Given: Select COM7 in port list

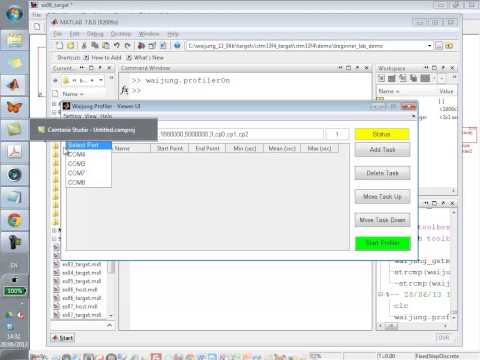Looking at the screenshot, I should click(89, 173).
